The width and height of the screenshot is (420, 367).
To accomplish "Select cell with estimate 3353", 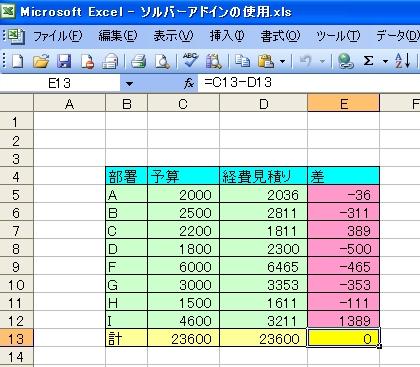I will click(x=263, y=284).
